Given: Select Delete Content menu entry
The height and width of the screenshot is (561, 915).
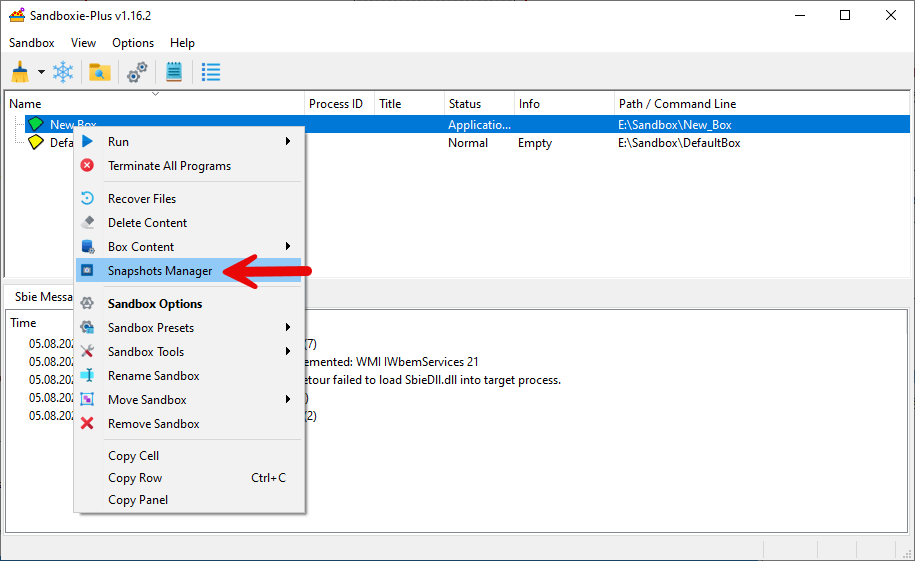Looking at the screenshot, I should click(x=188, y=222).
